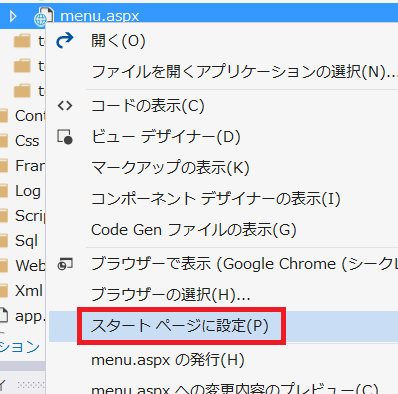Click the menu.aspx web page file icon
398x394 pixels.
[x=43, y=17]
